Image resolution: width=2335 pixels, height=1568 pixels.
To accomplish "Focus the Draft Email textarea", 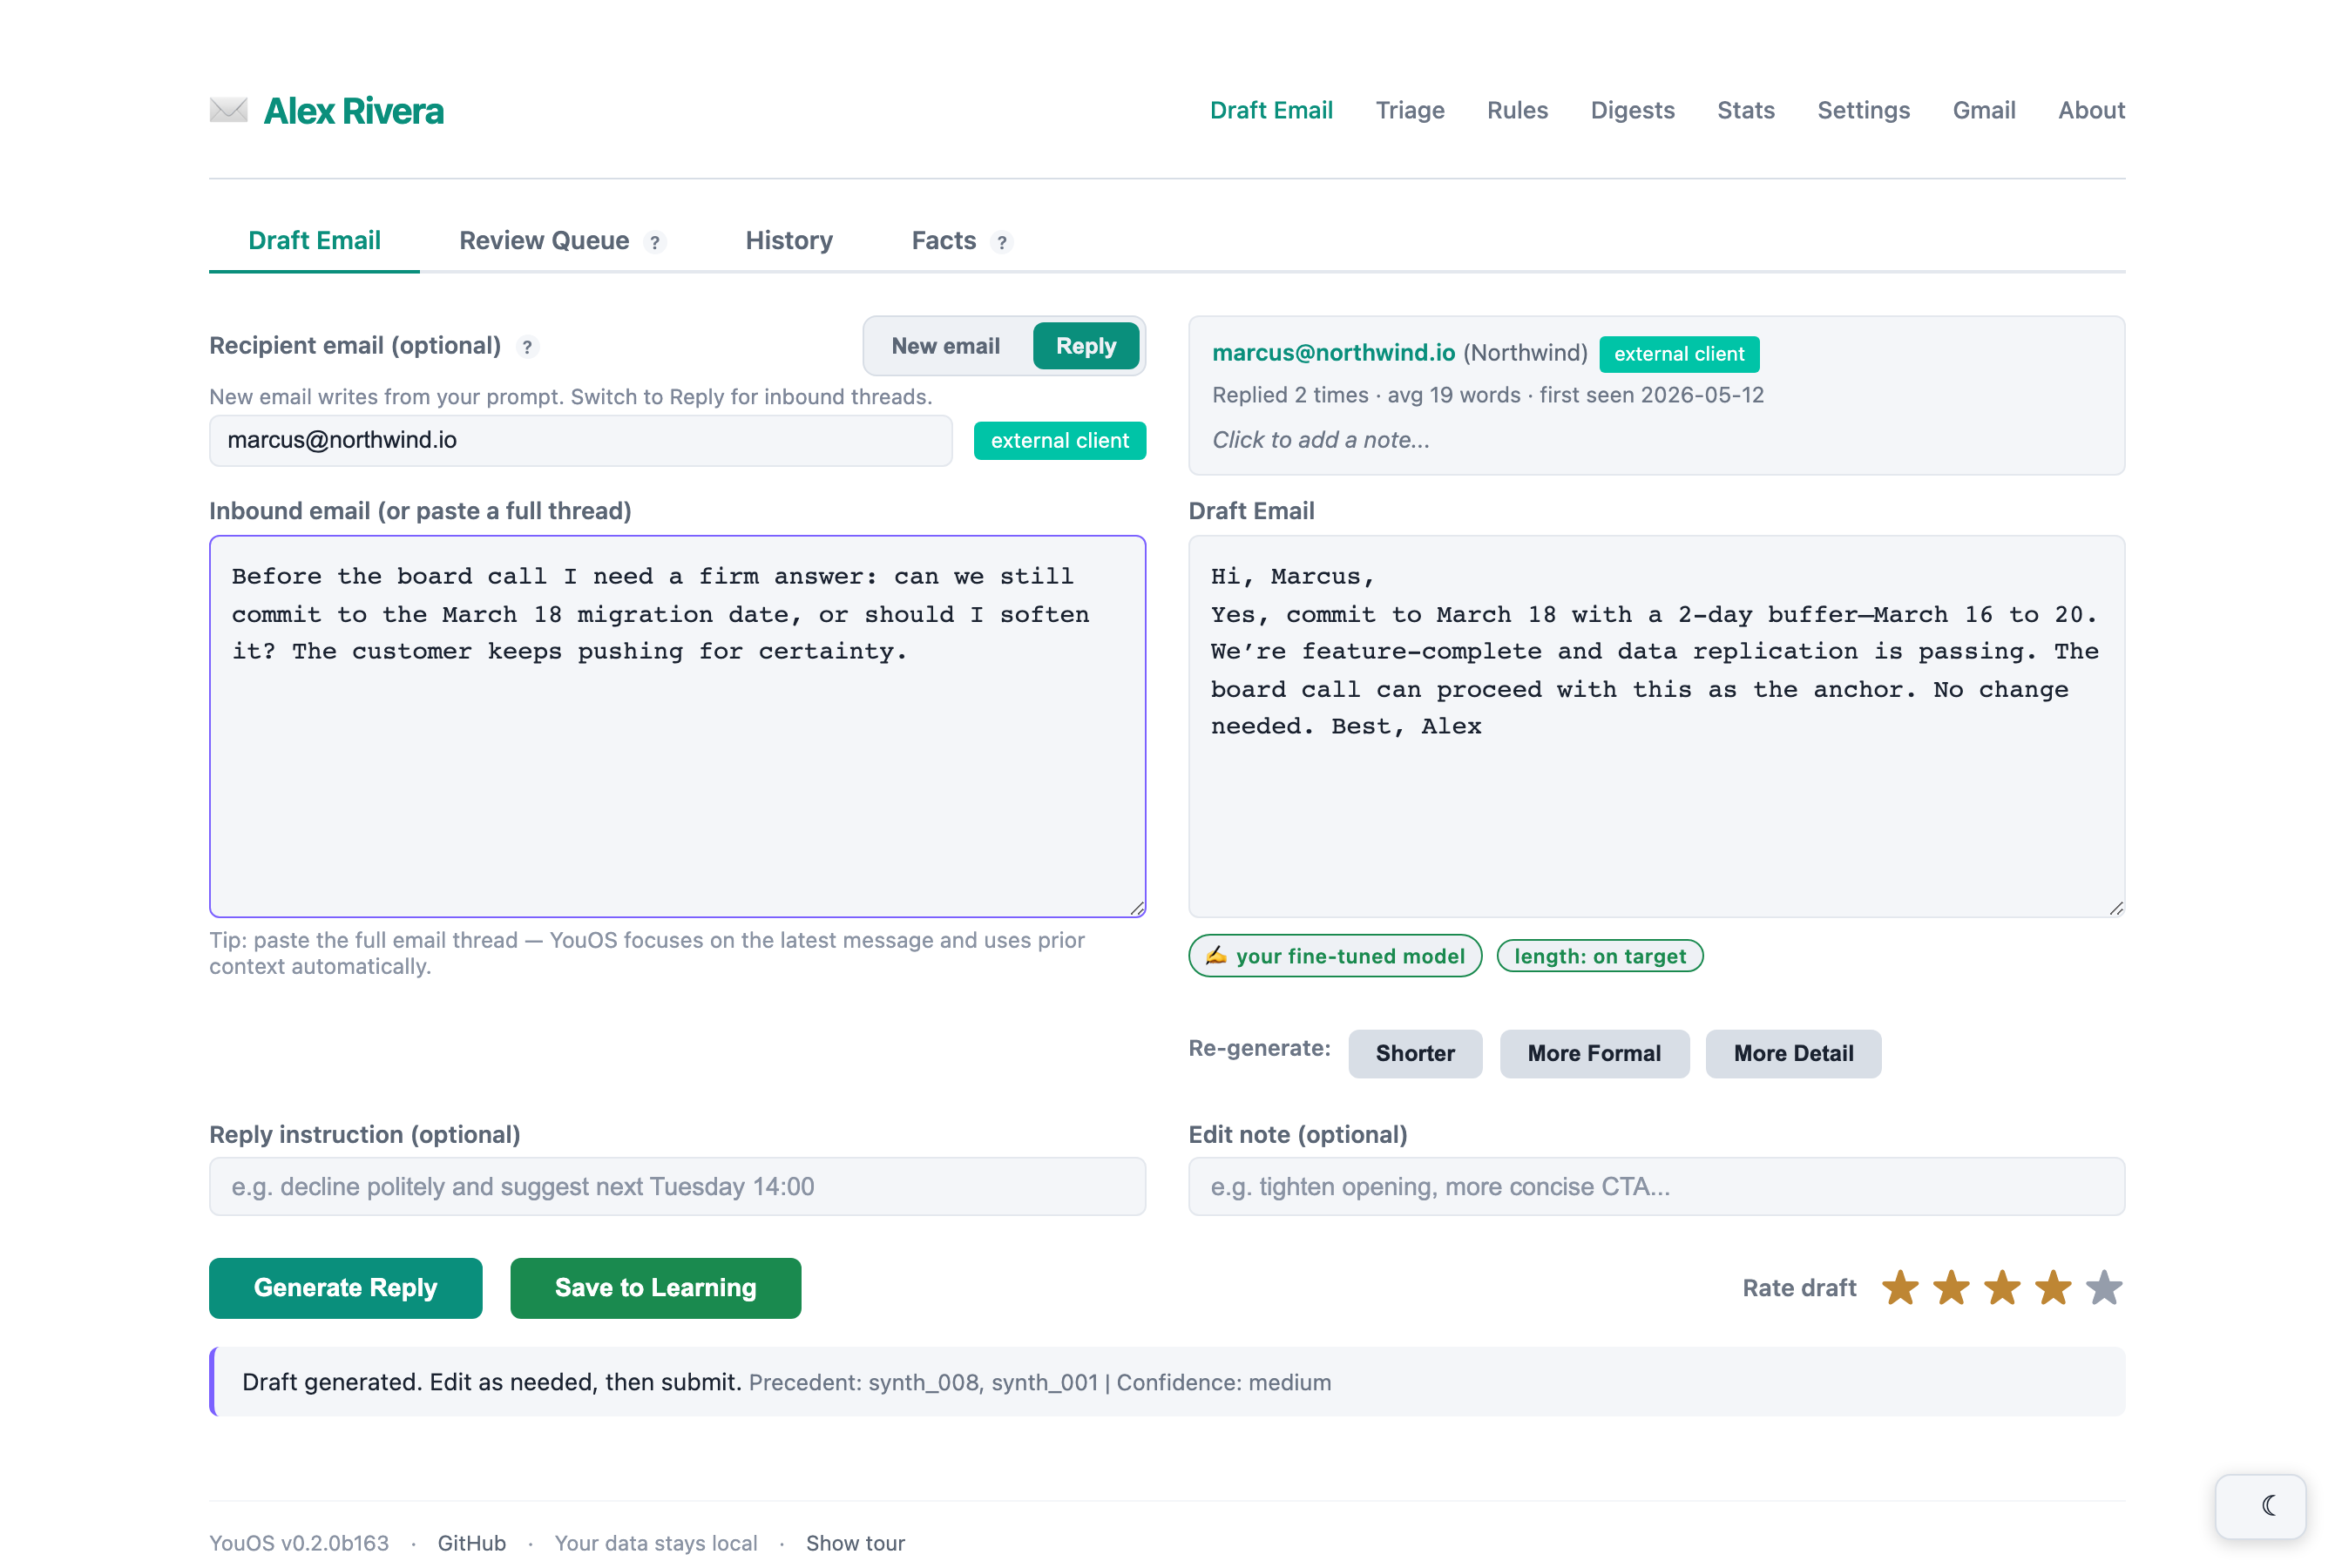I will pyautogui.click(x=1656, y=726).
